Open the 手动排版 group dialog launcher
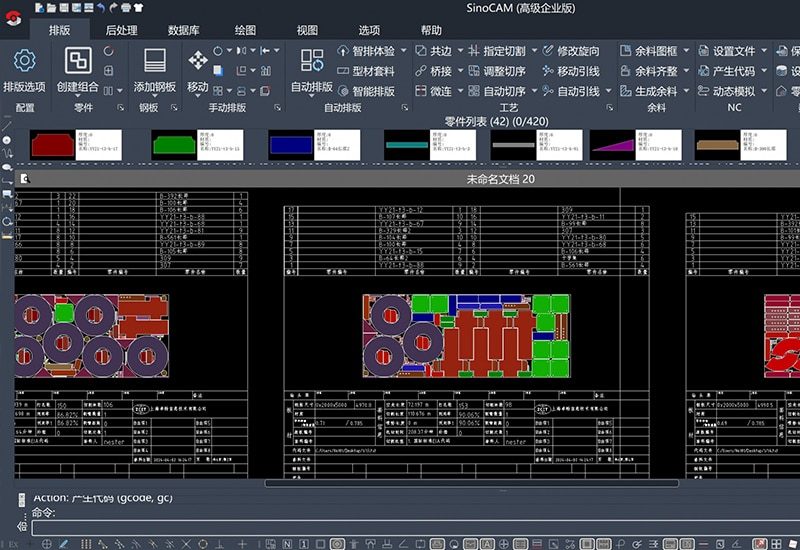800x550 pixels. 278,108
